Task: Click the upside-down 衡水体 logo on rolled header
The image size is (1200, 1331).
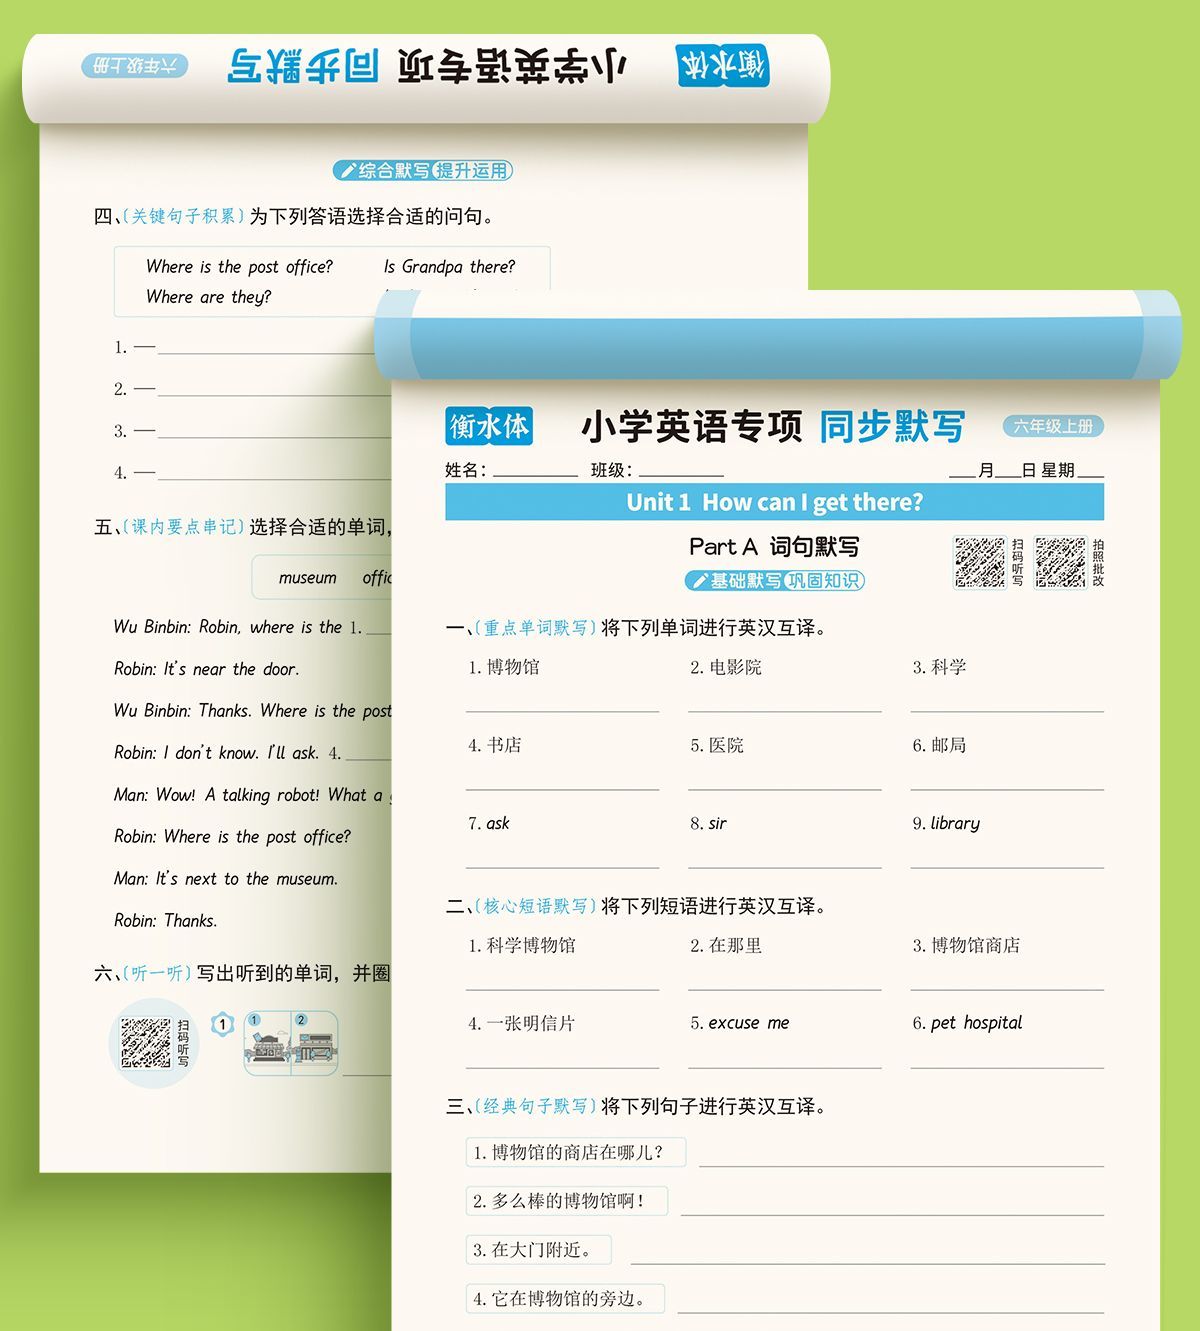Action: [x=723, y=65]
